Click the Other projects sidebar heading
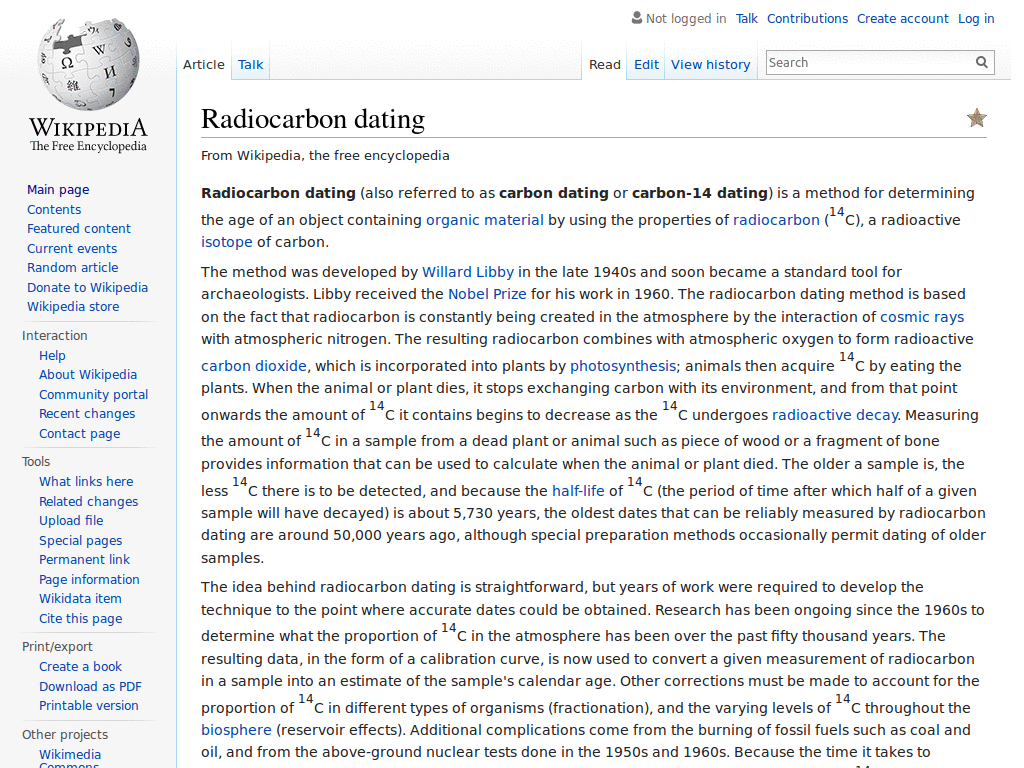The height and width of the screenshot is (768, 1024). click(x=65, y=735)
